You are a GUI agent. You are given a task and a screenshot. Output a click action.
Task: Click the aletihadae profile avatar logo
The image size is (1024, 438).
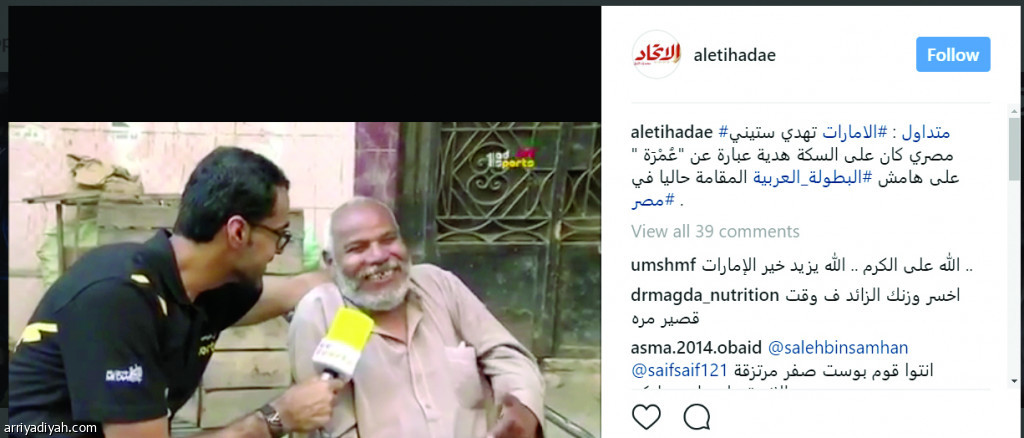(656, 54)
